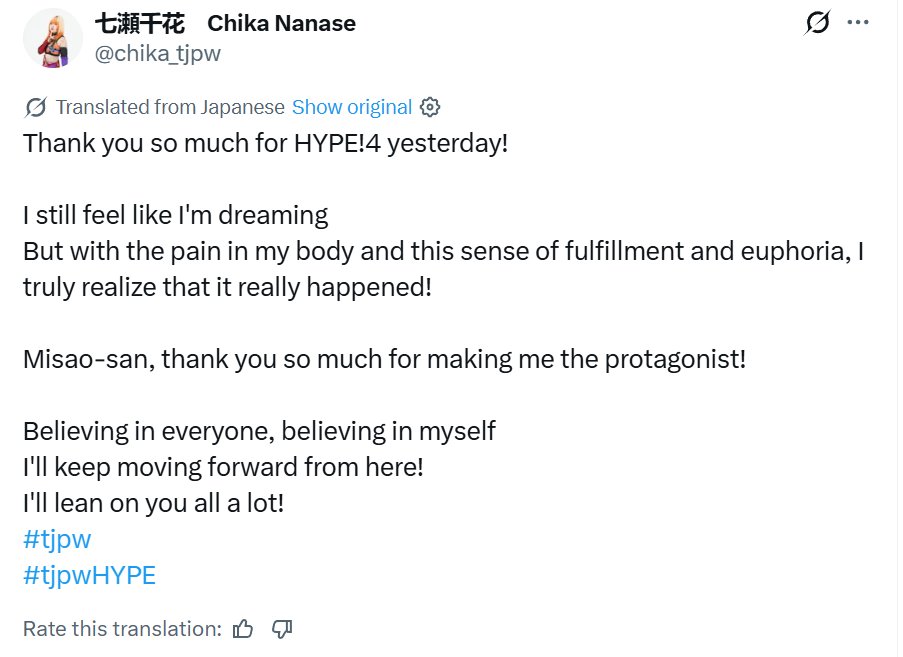Visit the @chika_tjpw handle

(x=157, y=54)
